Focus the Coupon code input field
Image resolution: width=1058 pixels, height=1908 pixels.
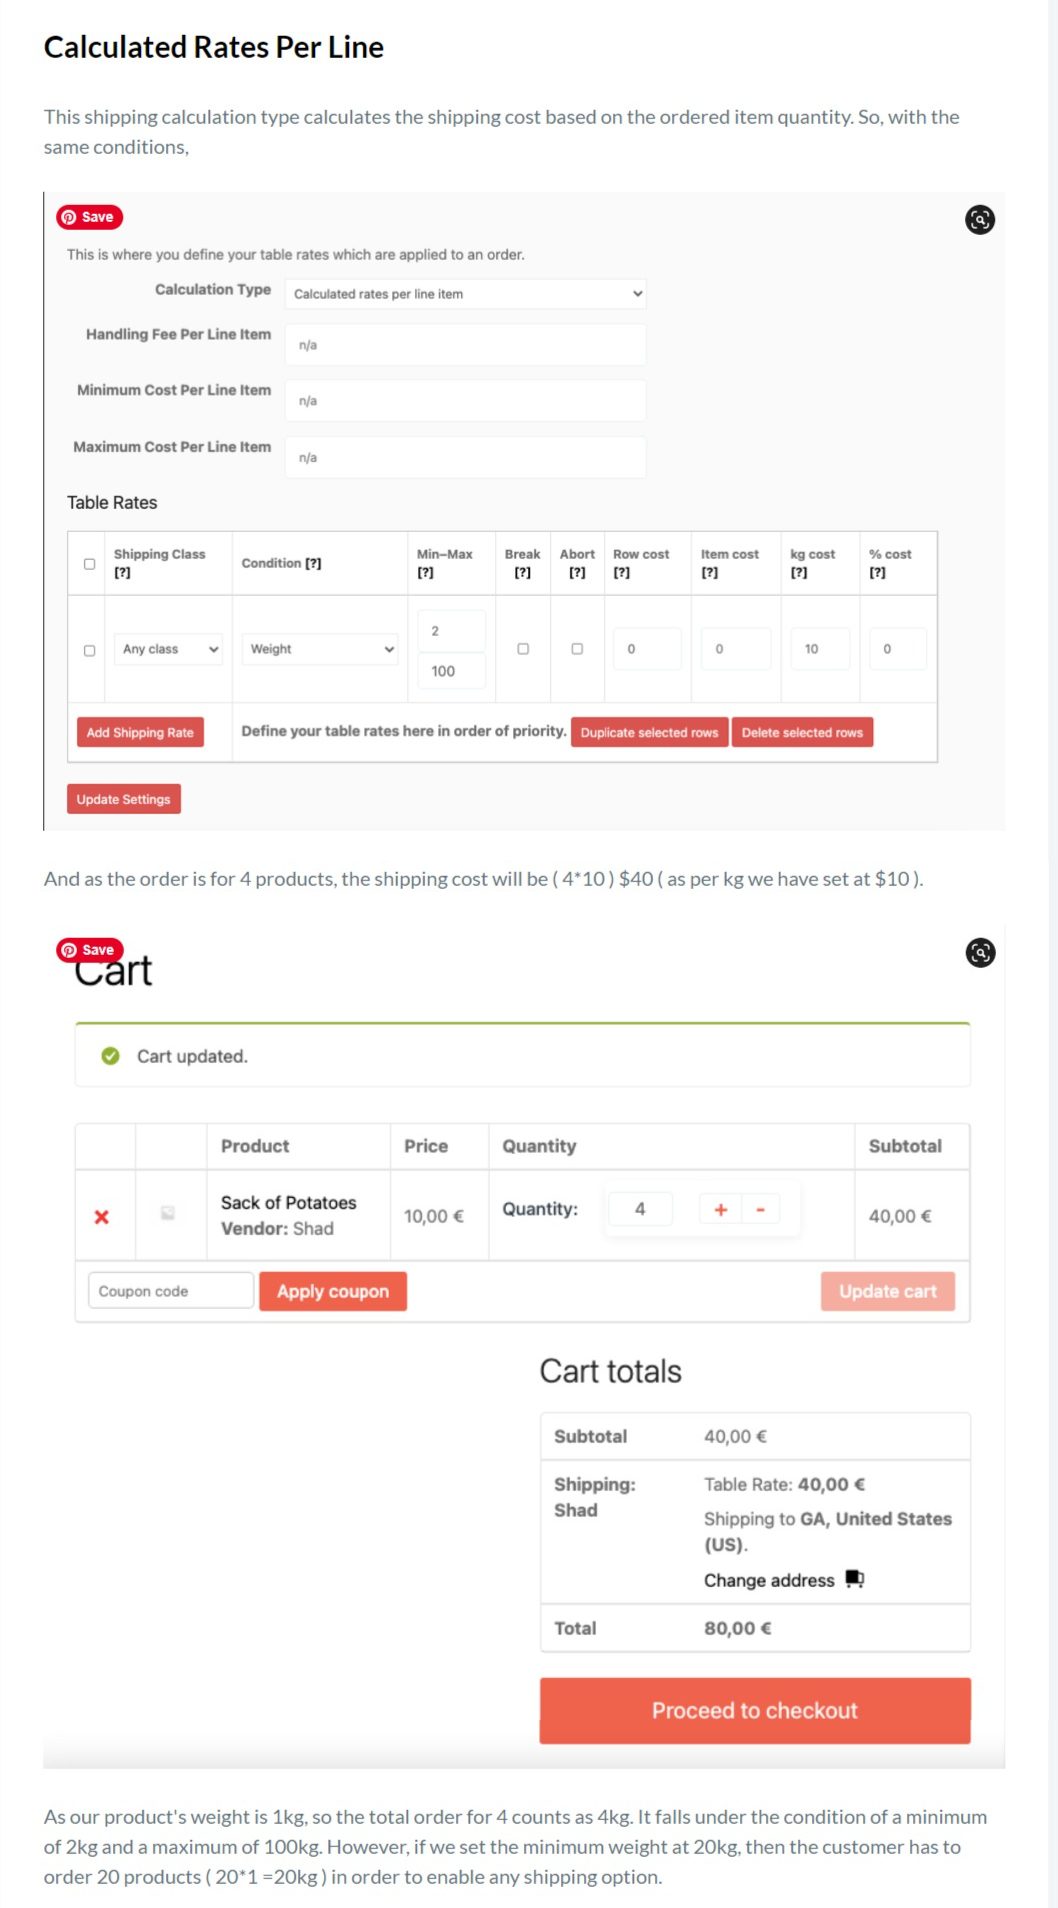[171, 1291]
